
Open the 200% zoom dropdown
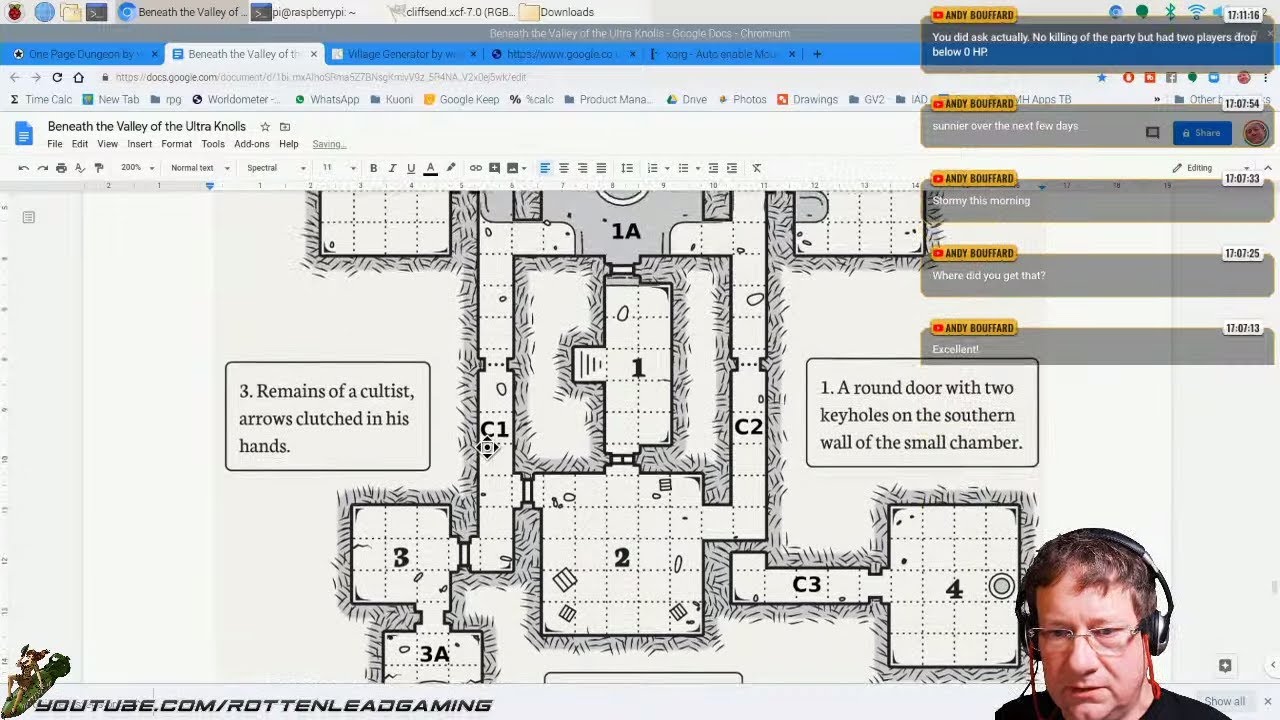click(x=138, y=168)
